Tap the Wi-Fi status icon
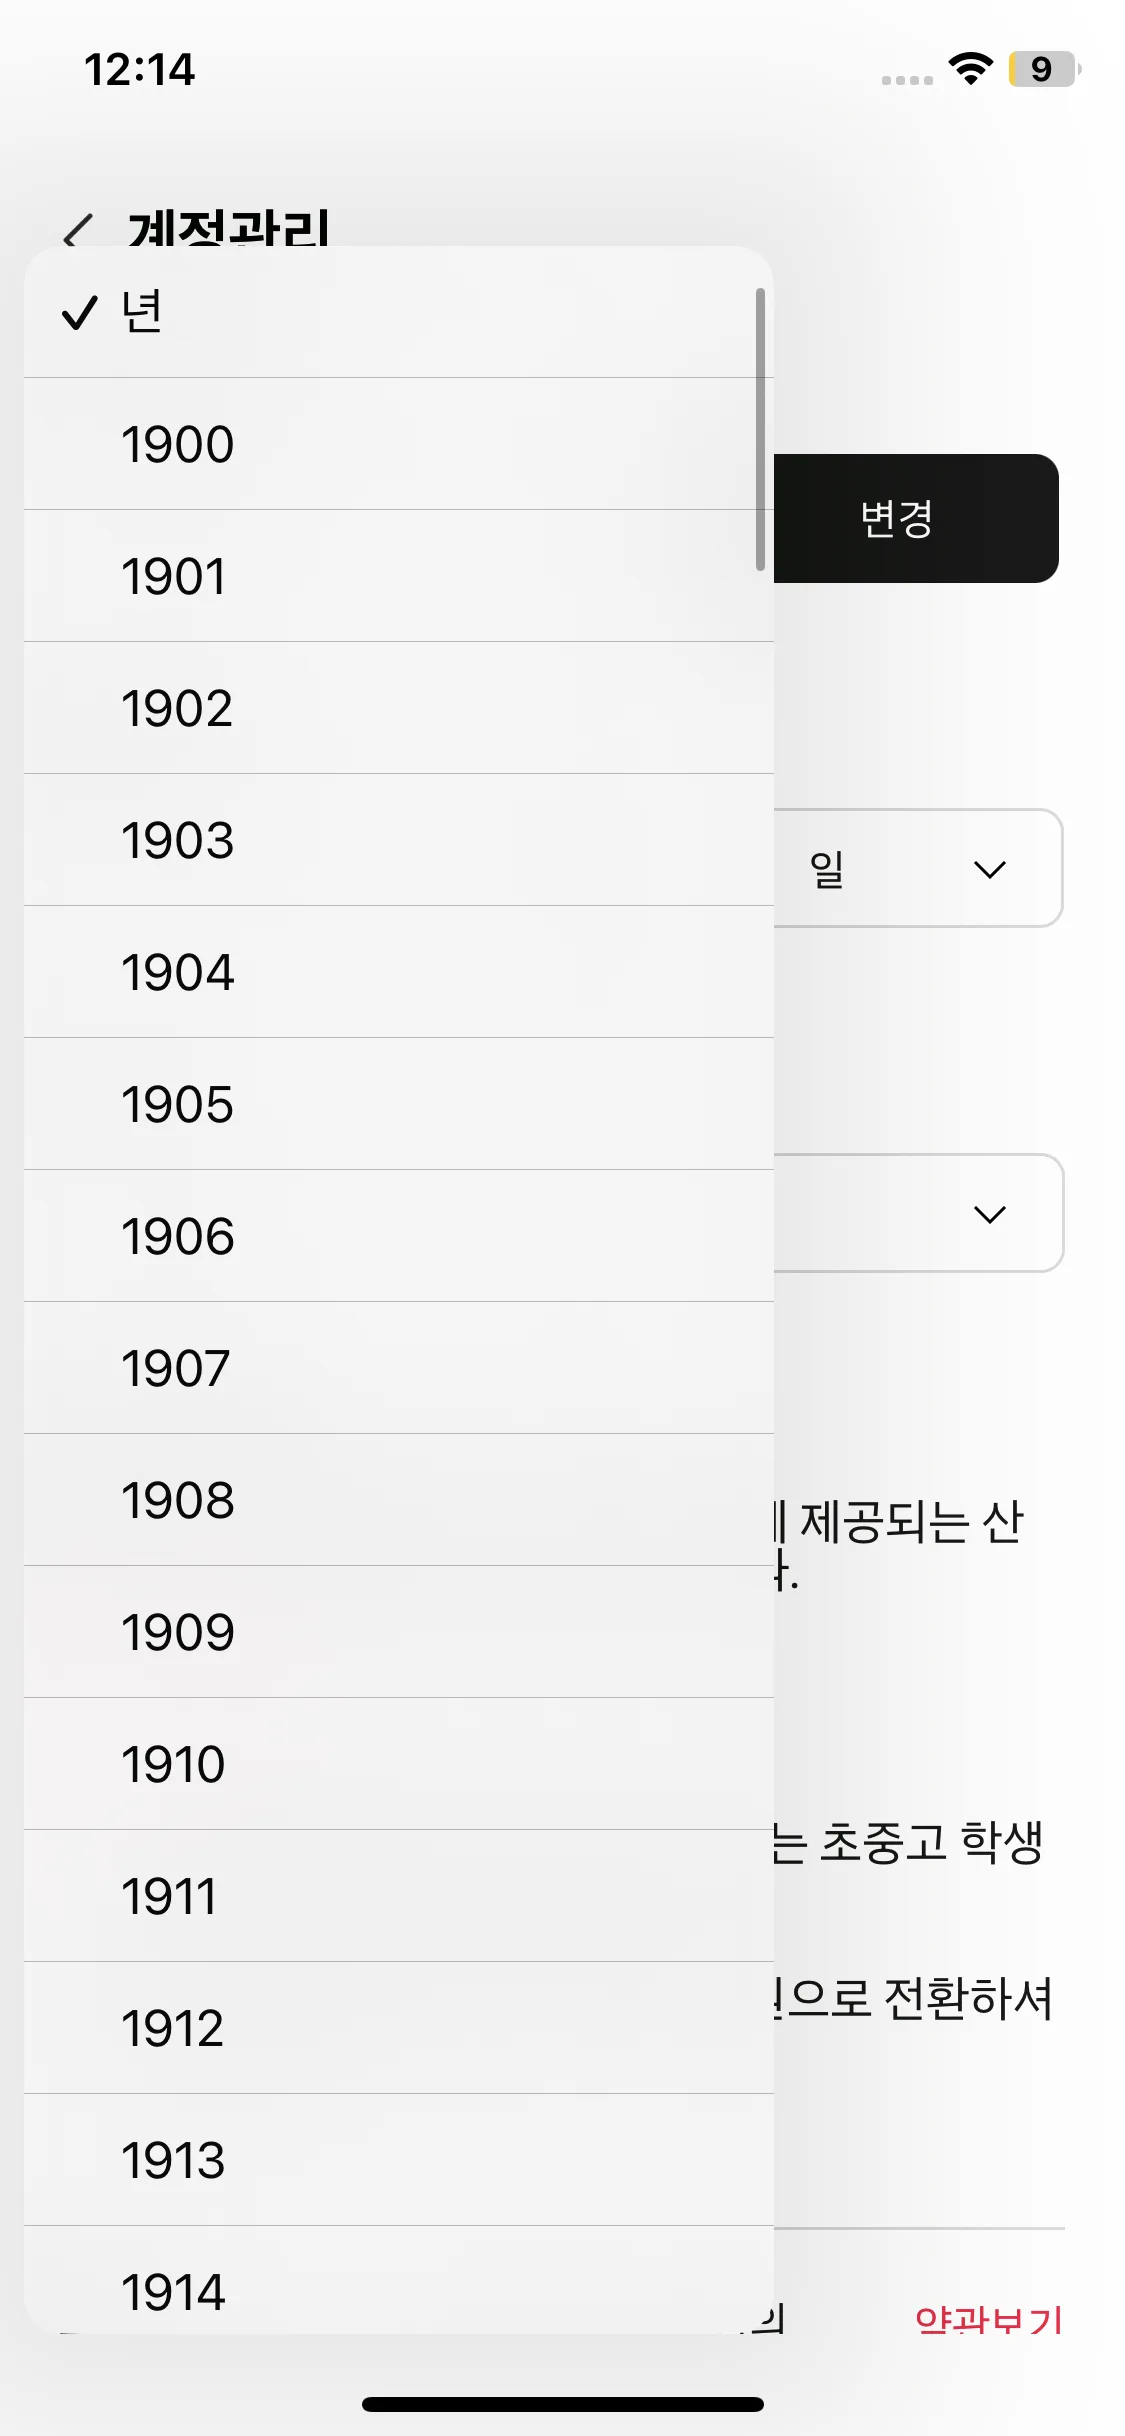The height and width of the screenshot is (2436, 1125). pyautogui.click(x=970, y=68)
